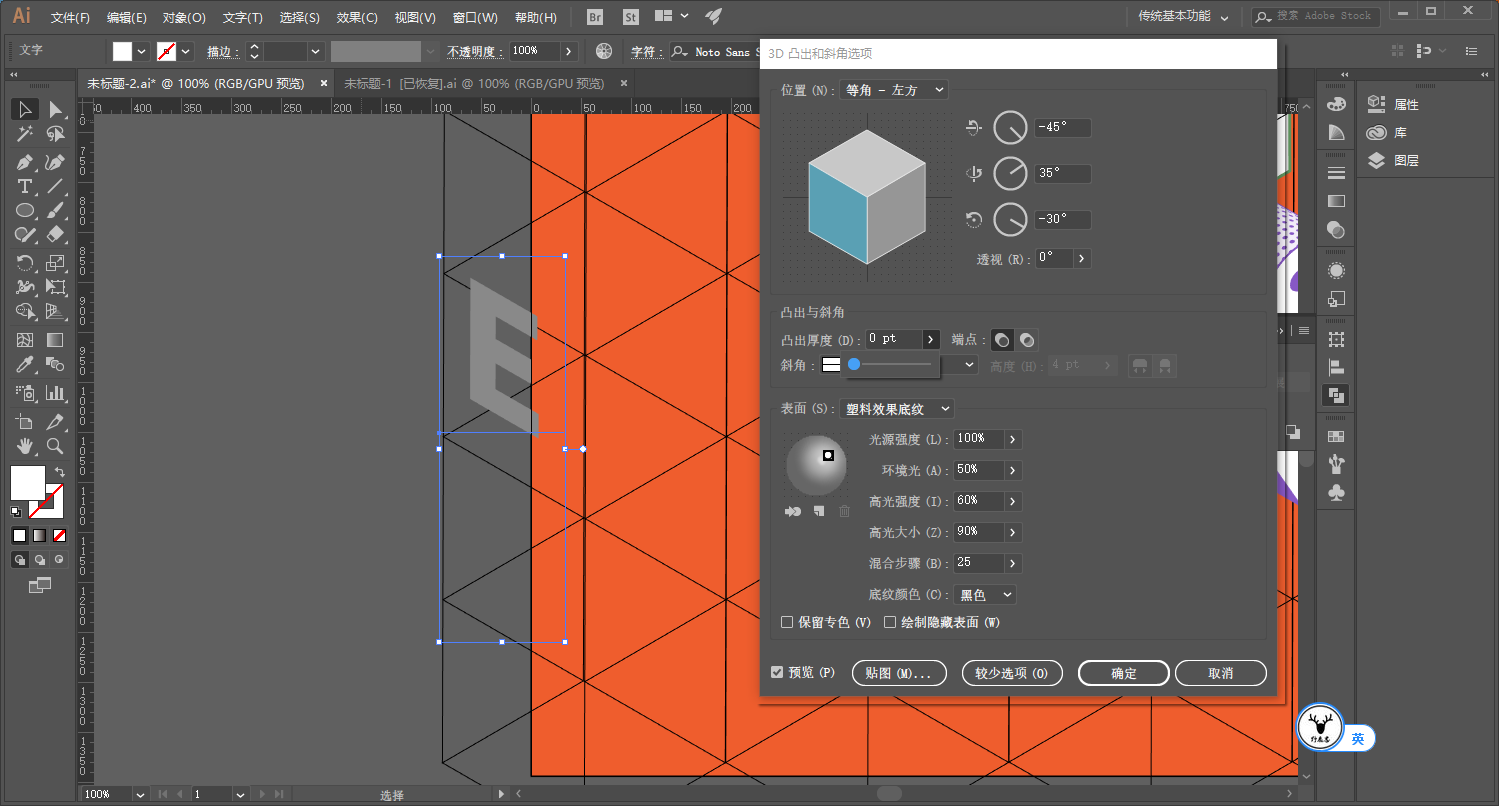Enable the 绘制隐藏表面 (W) checkbox
Image resolution: width=1499 pixels, height=806 pixels.
890,622
